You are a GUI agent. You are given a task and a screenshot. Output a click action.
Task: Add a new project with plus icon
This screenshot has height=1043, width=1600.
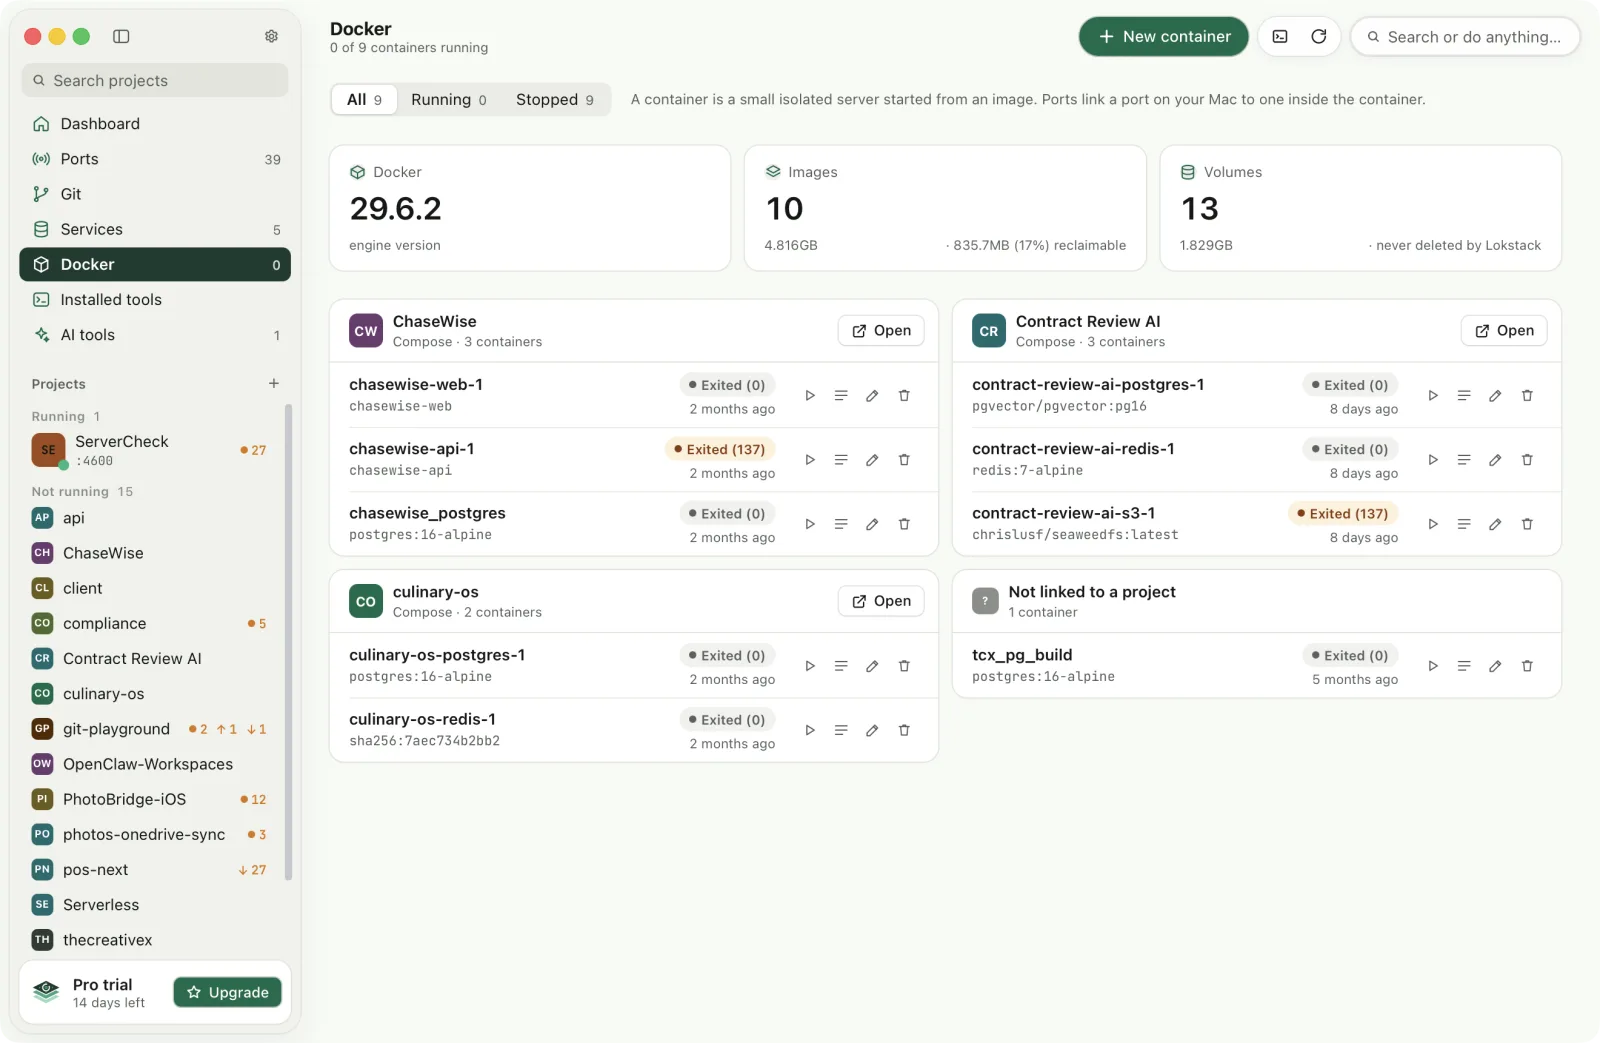tap(274, 383)
